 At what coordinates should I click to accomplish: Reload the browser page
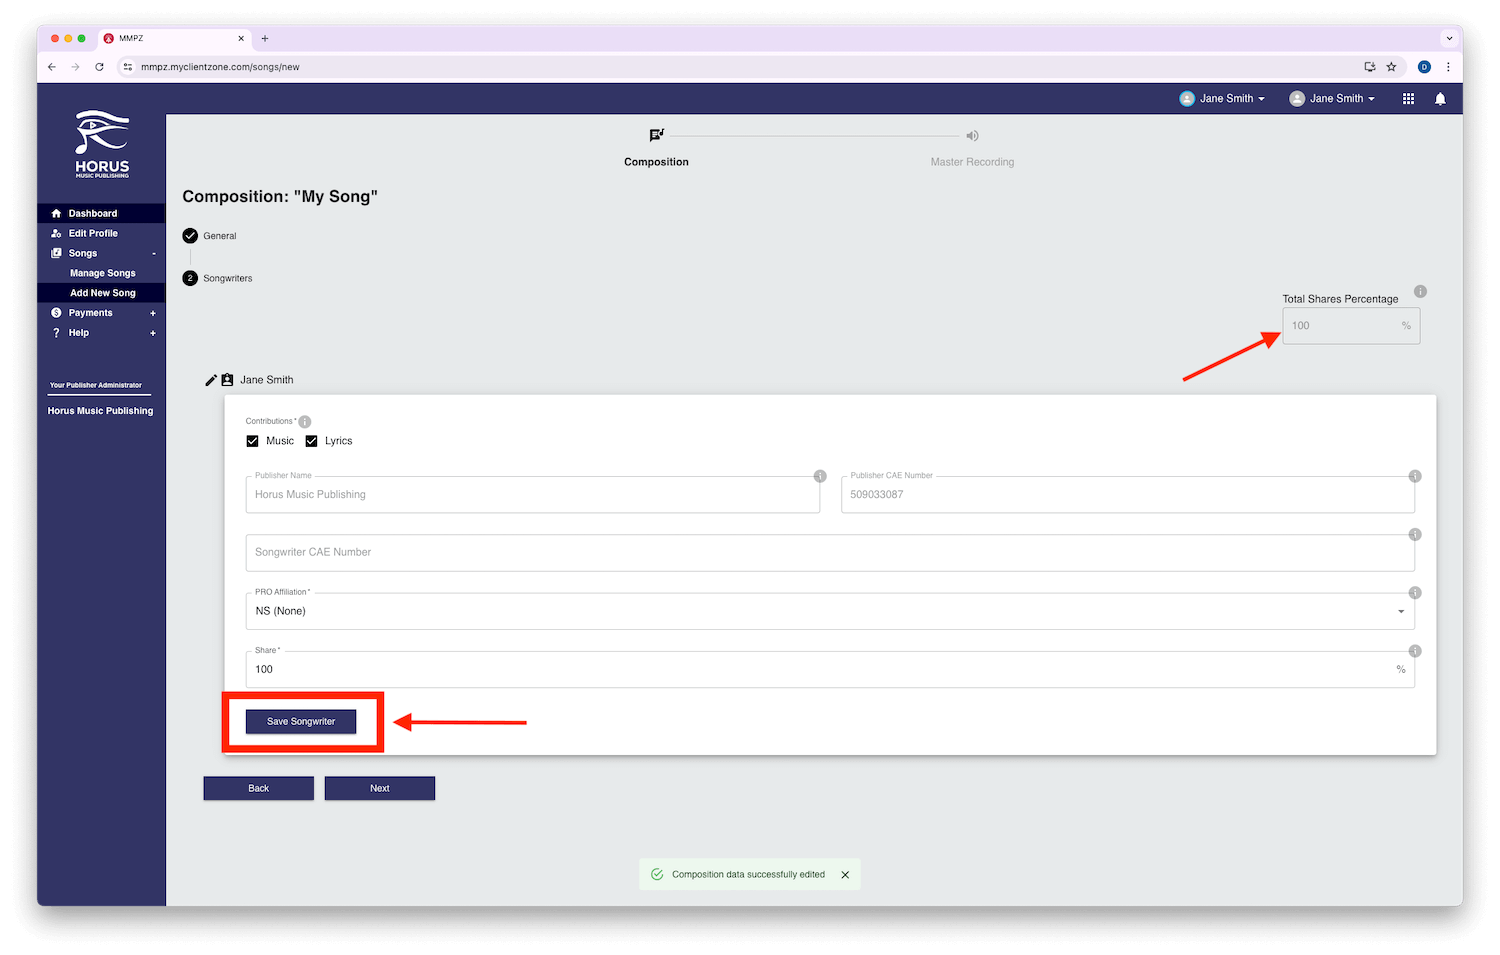(x=99, y=67)
